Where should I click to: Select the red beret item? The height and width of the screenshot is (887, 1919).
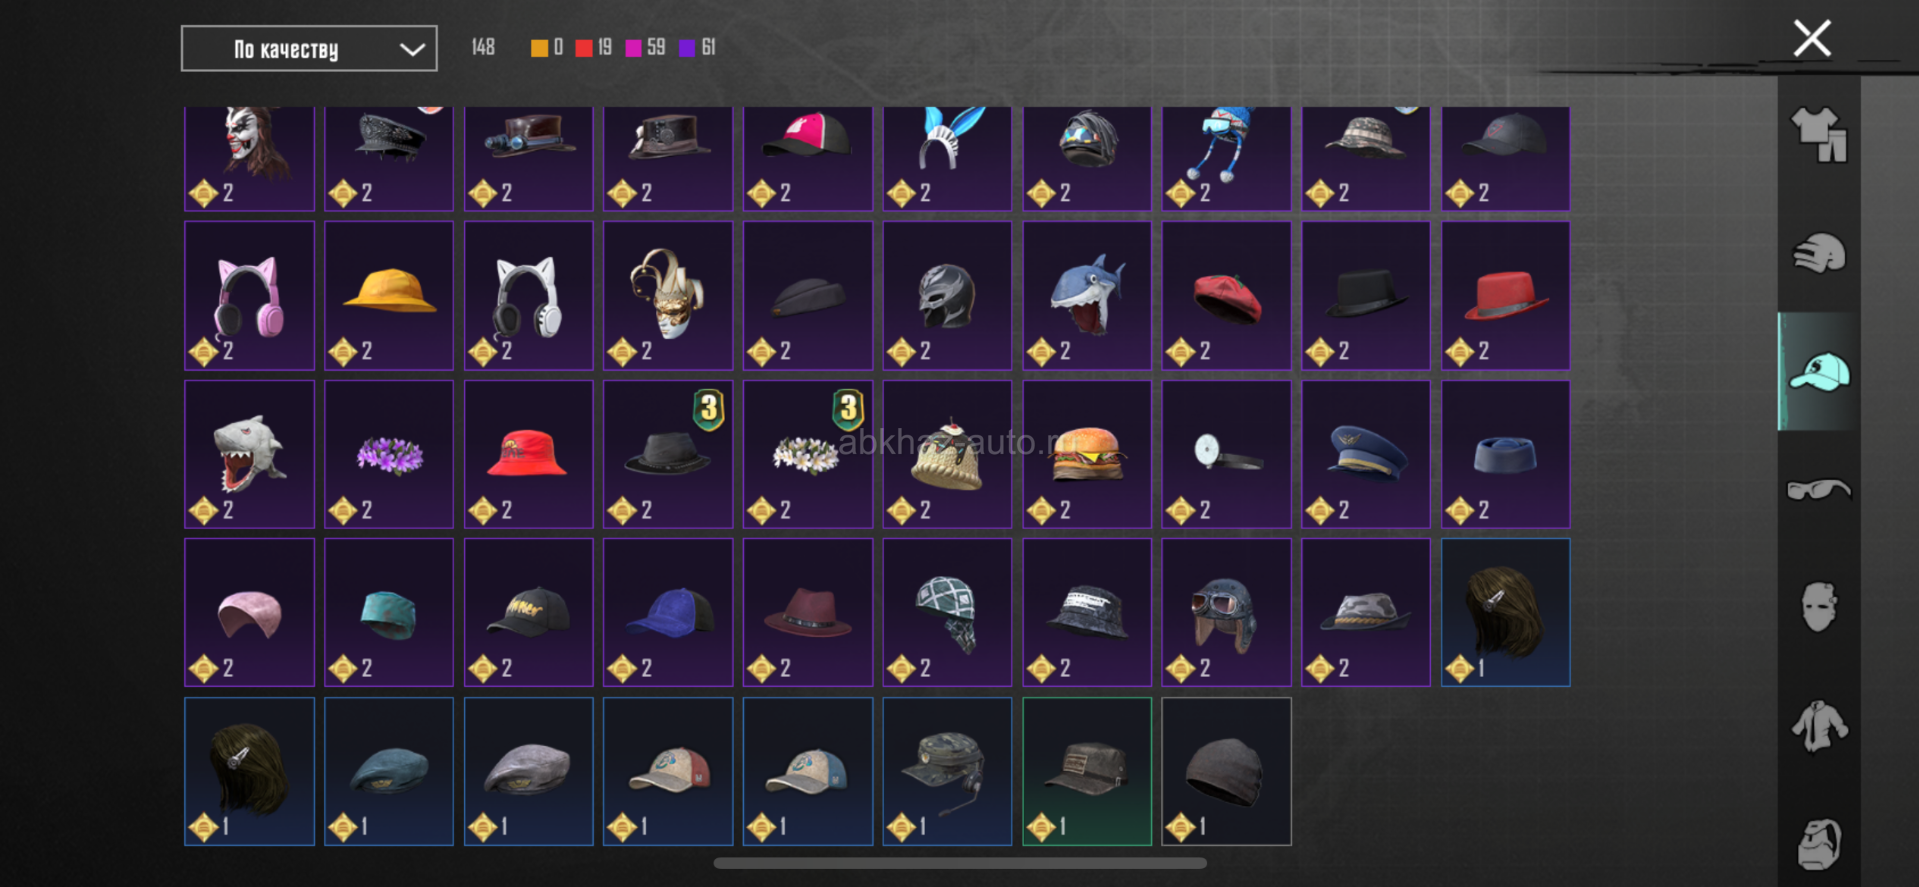click(1226, 296)
